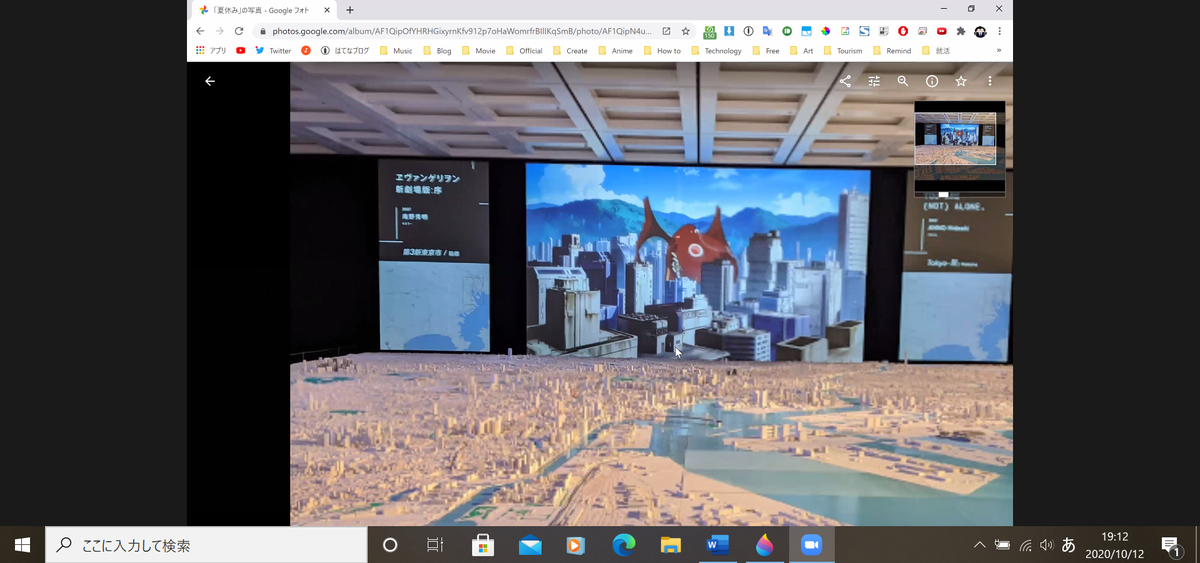Click Chrome's forward navigation arrow
The image size is (1200, 563).
(x=220, y=31)
